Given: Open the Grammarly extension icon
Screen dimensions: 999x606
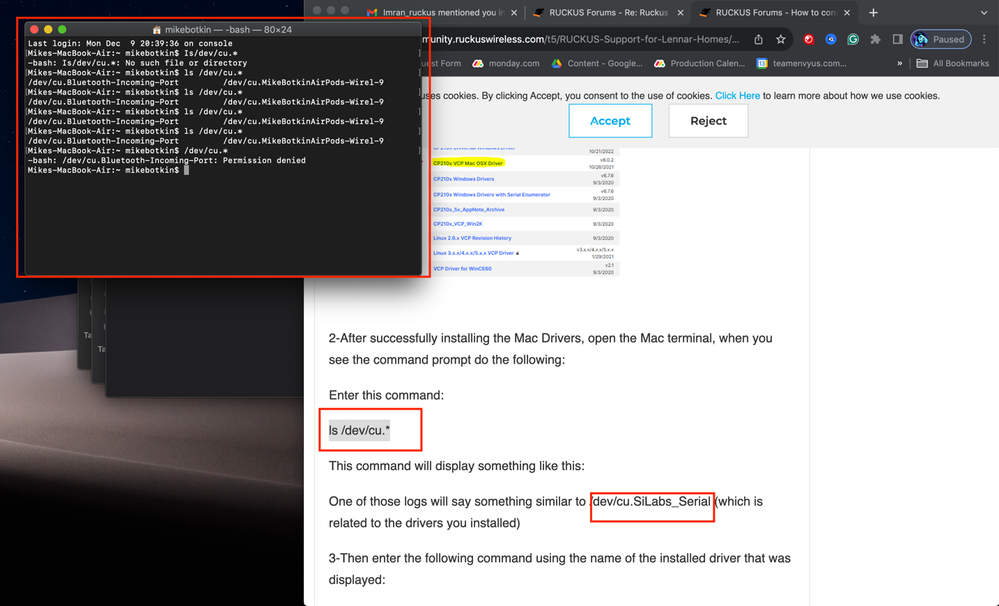Looking at the screenshot, I should 853,40.
